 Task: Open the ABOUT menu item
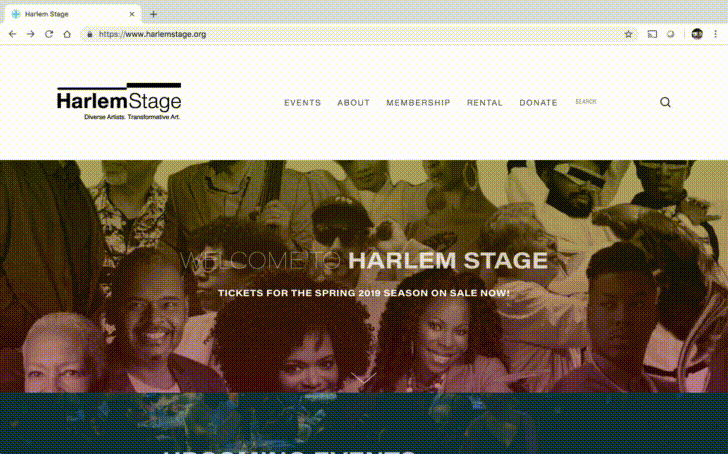(353, 103)
